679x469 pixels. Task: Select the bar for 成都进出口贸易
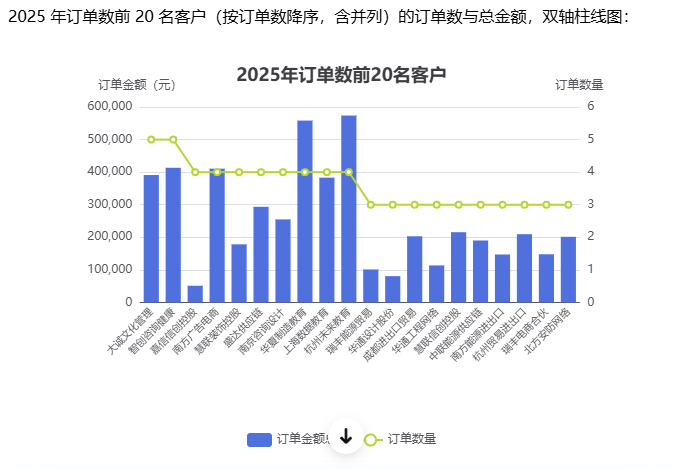(x=414, y=269)
